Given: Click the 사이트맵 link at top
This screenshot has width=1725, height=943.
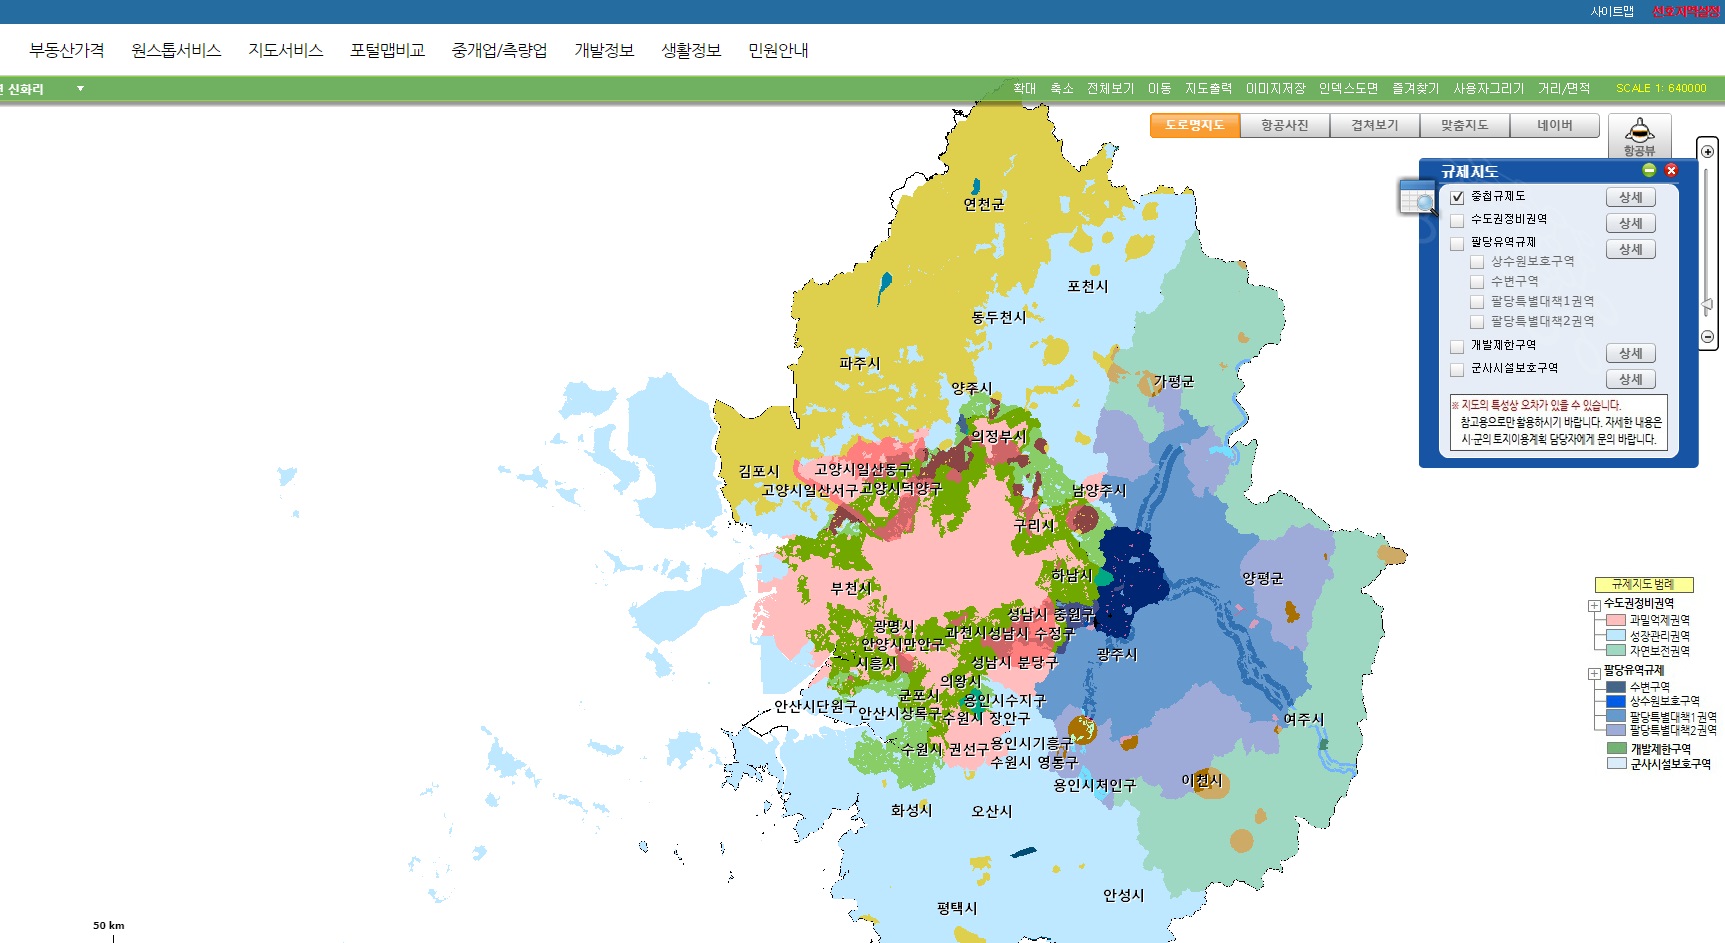Looking at the screenshot, I should click(1612, 11).
